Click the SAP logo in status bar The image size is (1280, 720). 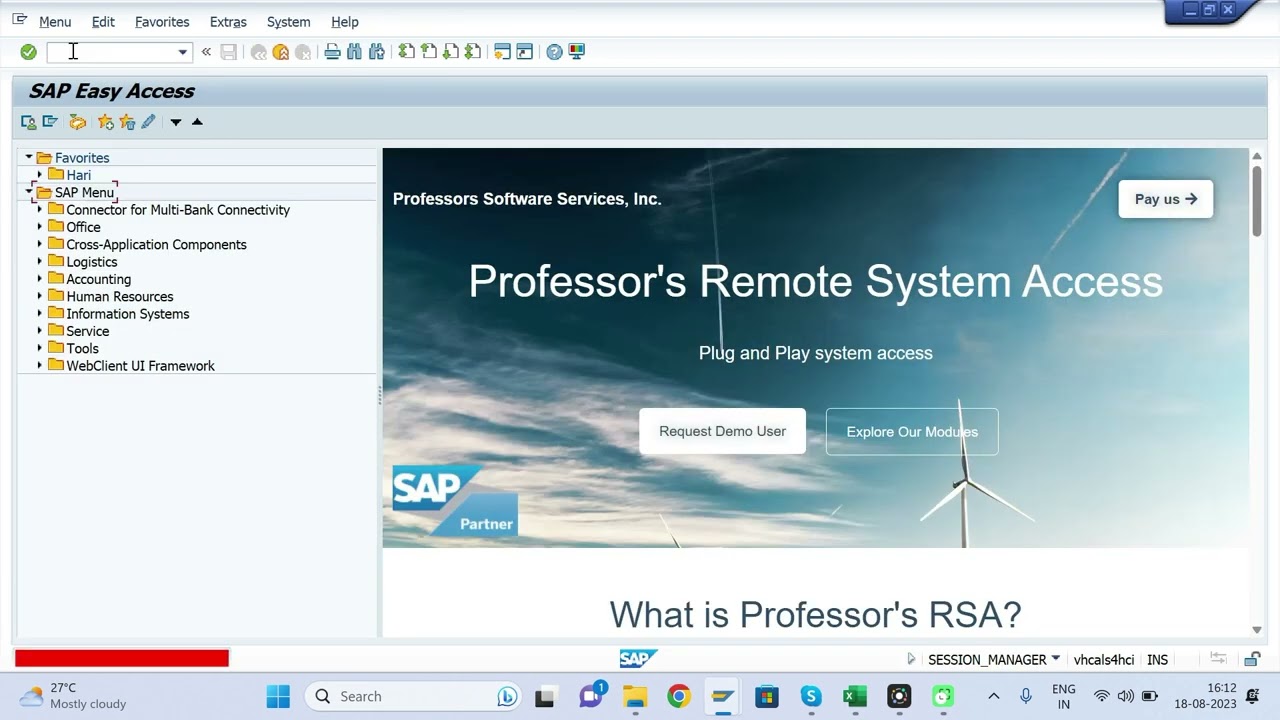pyautogui.click(x=638, y=659)
